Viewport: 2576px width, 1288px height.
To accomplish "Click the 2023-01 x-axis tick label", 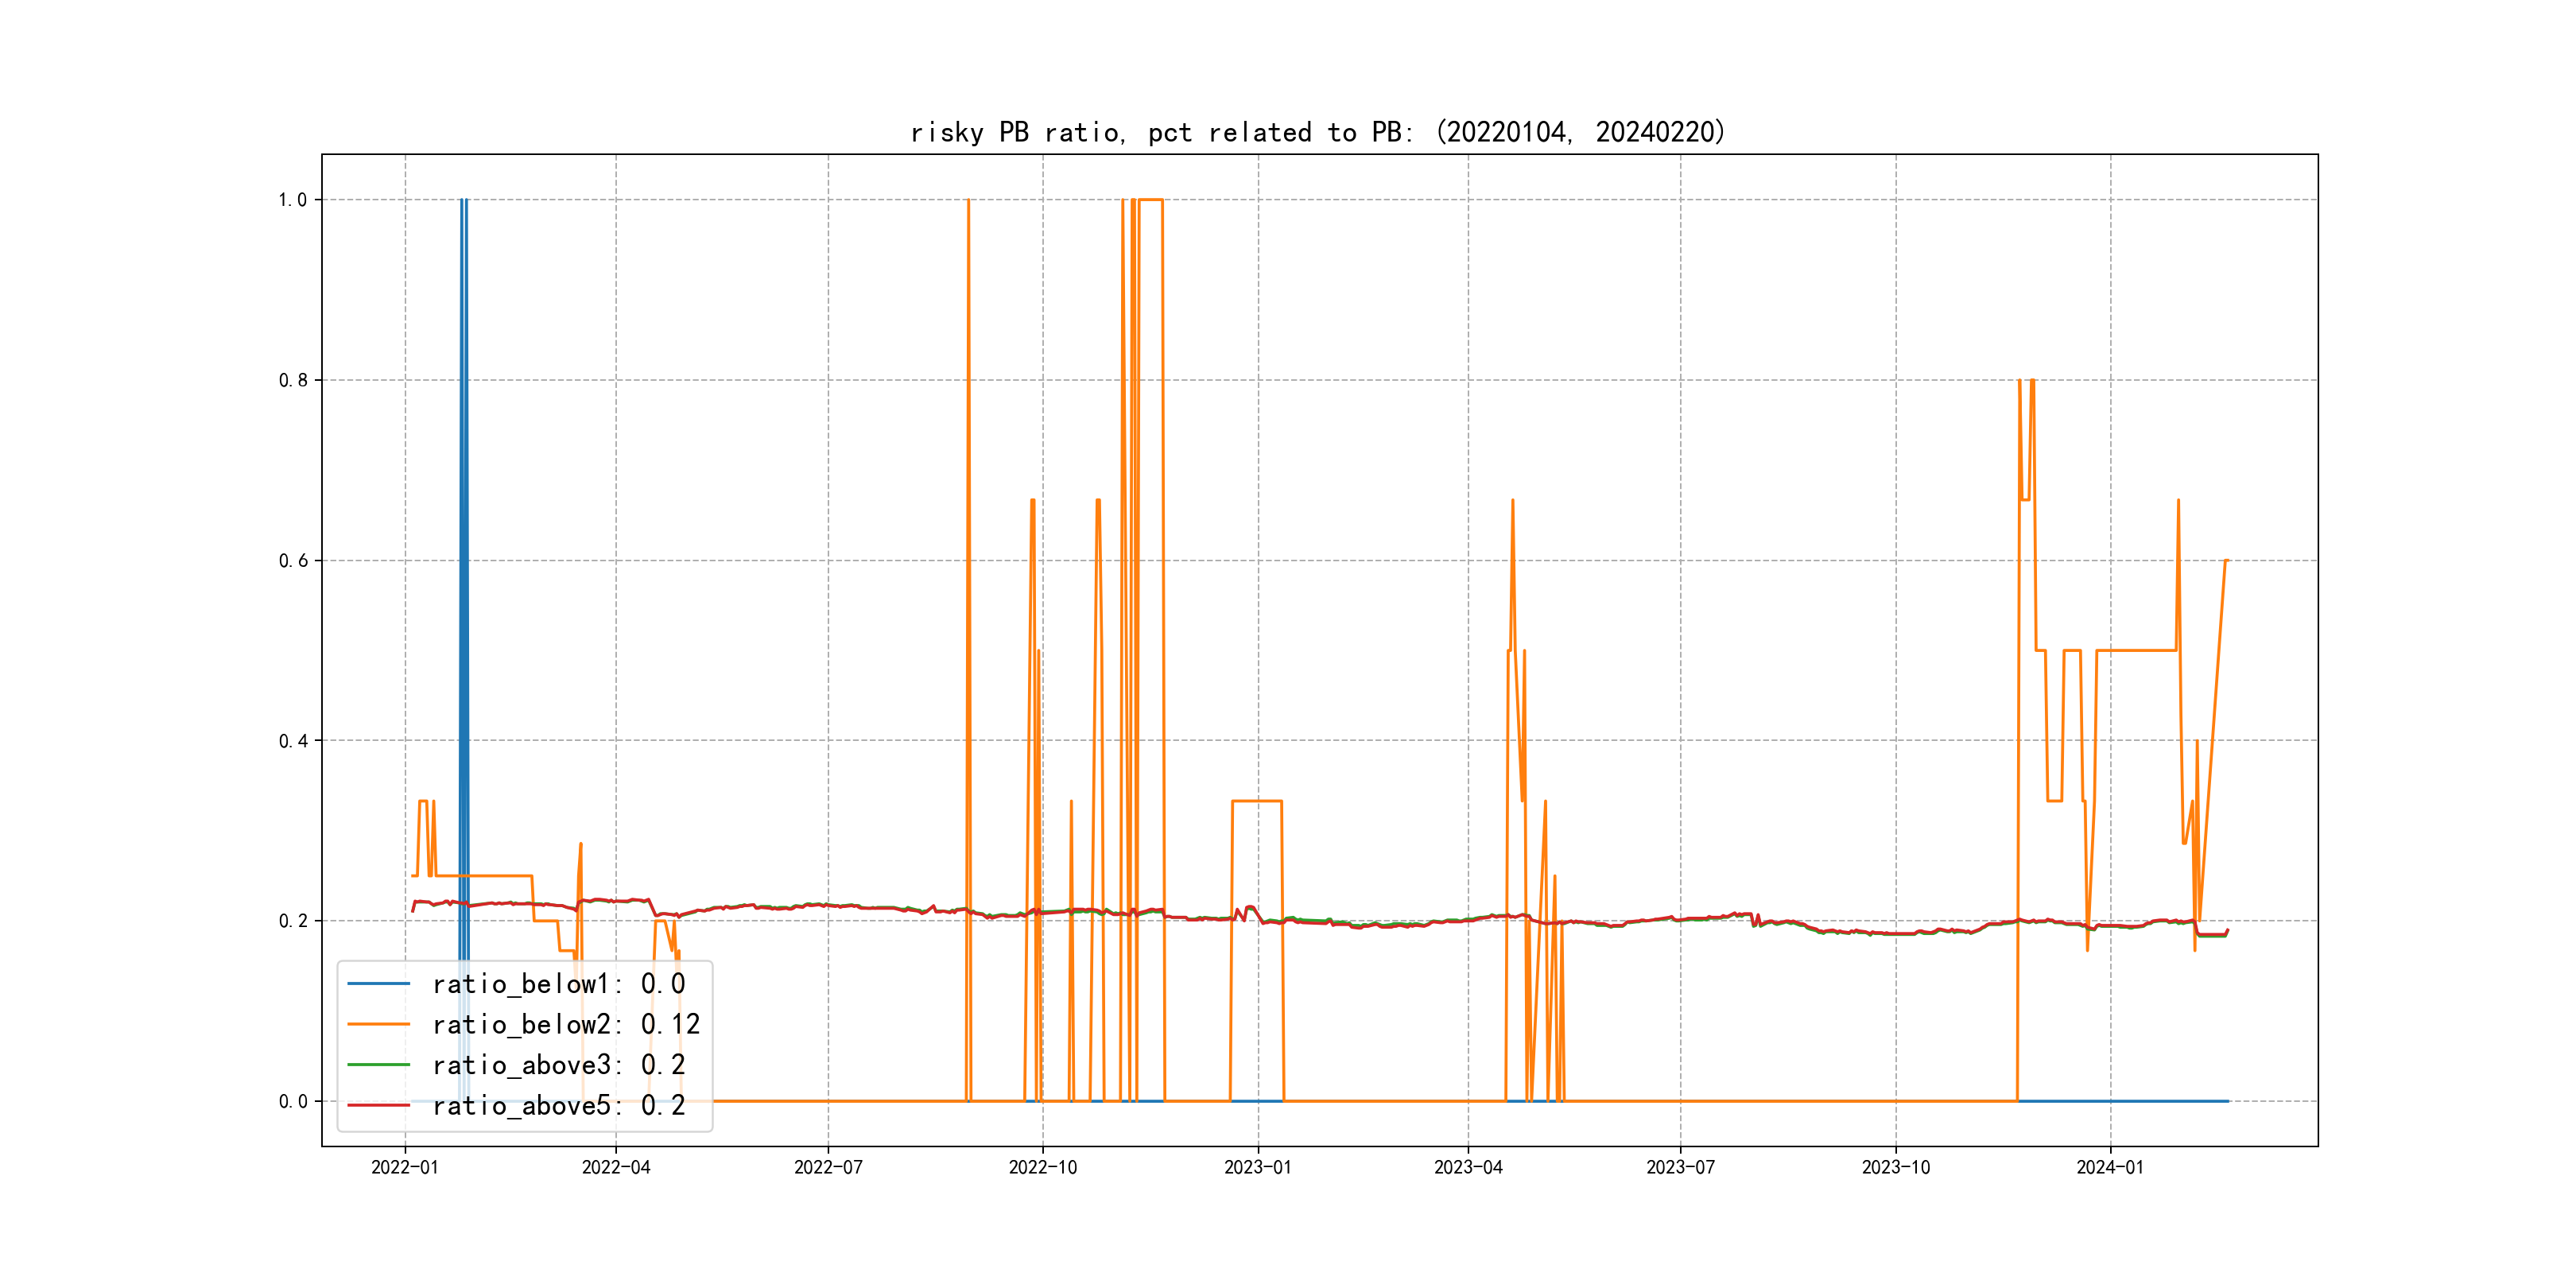I will (1258, 1167).
